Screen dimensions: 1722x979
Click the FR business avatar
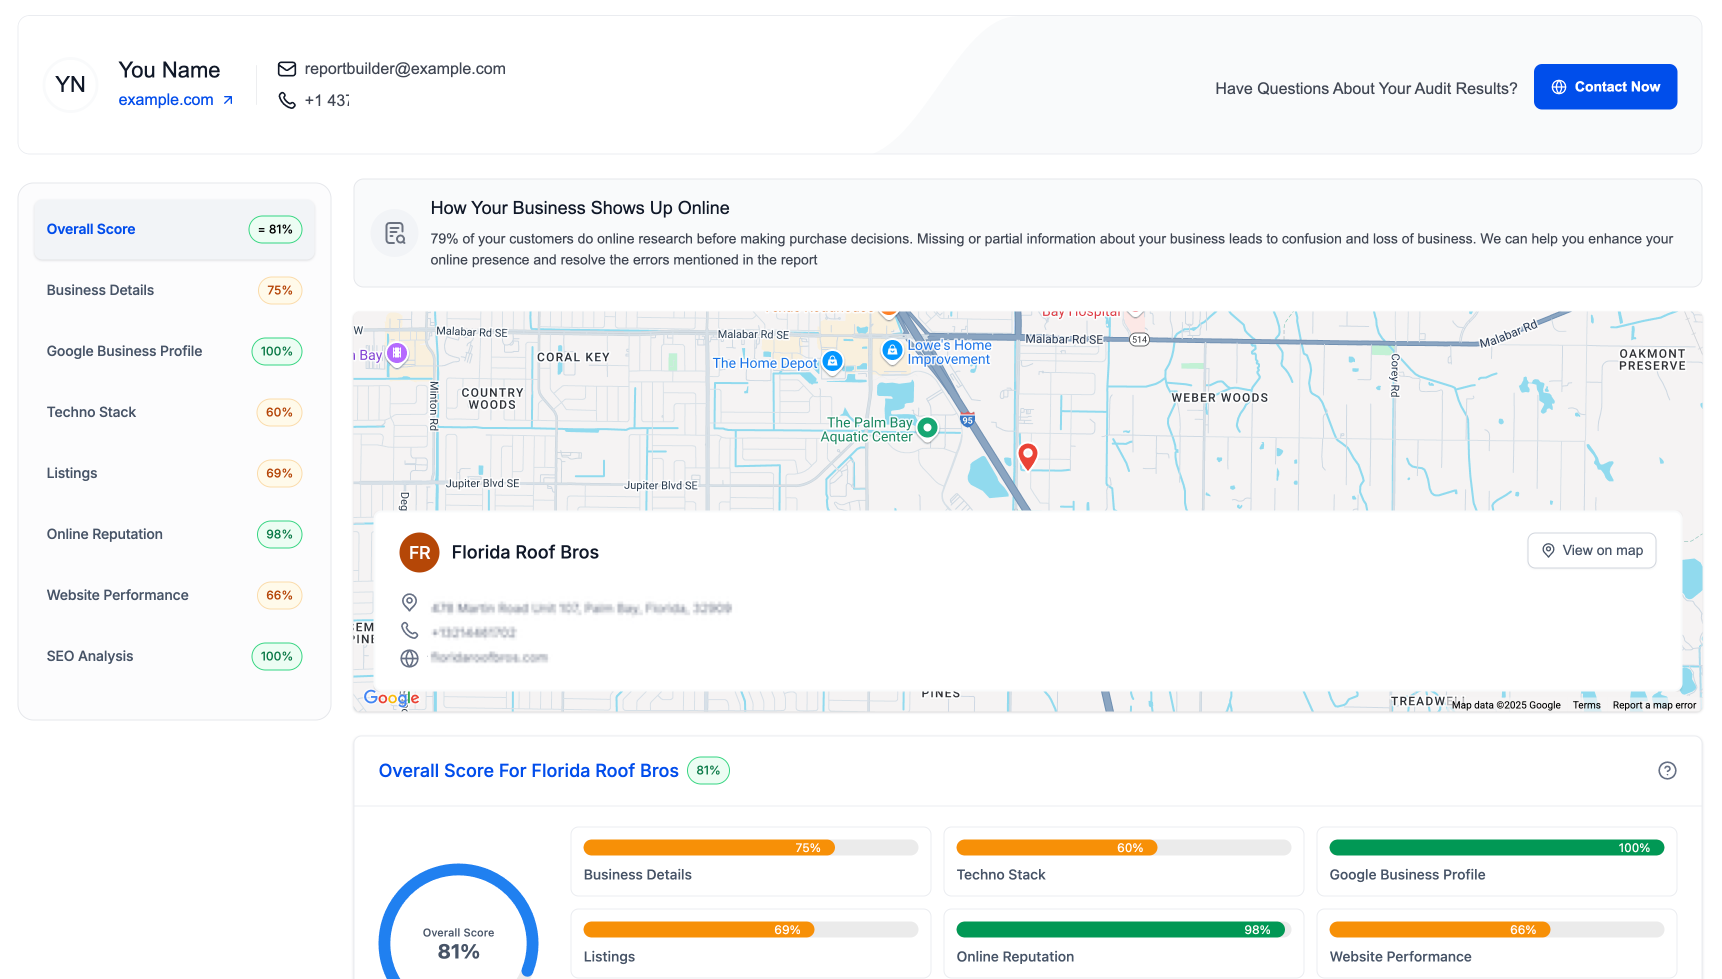(x=420, y=553)
